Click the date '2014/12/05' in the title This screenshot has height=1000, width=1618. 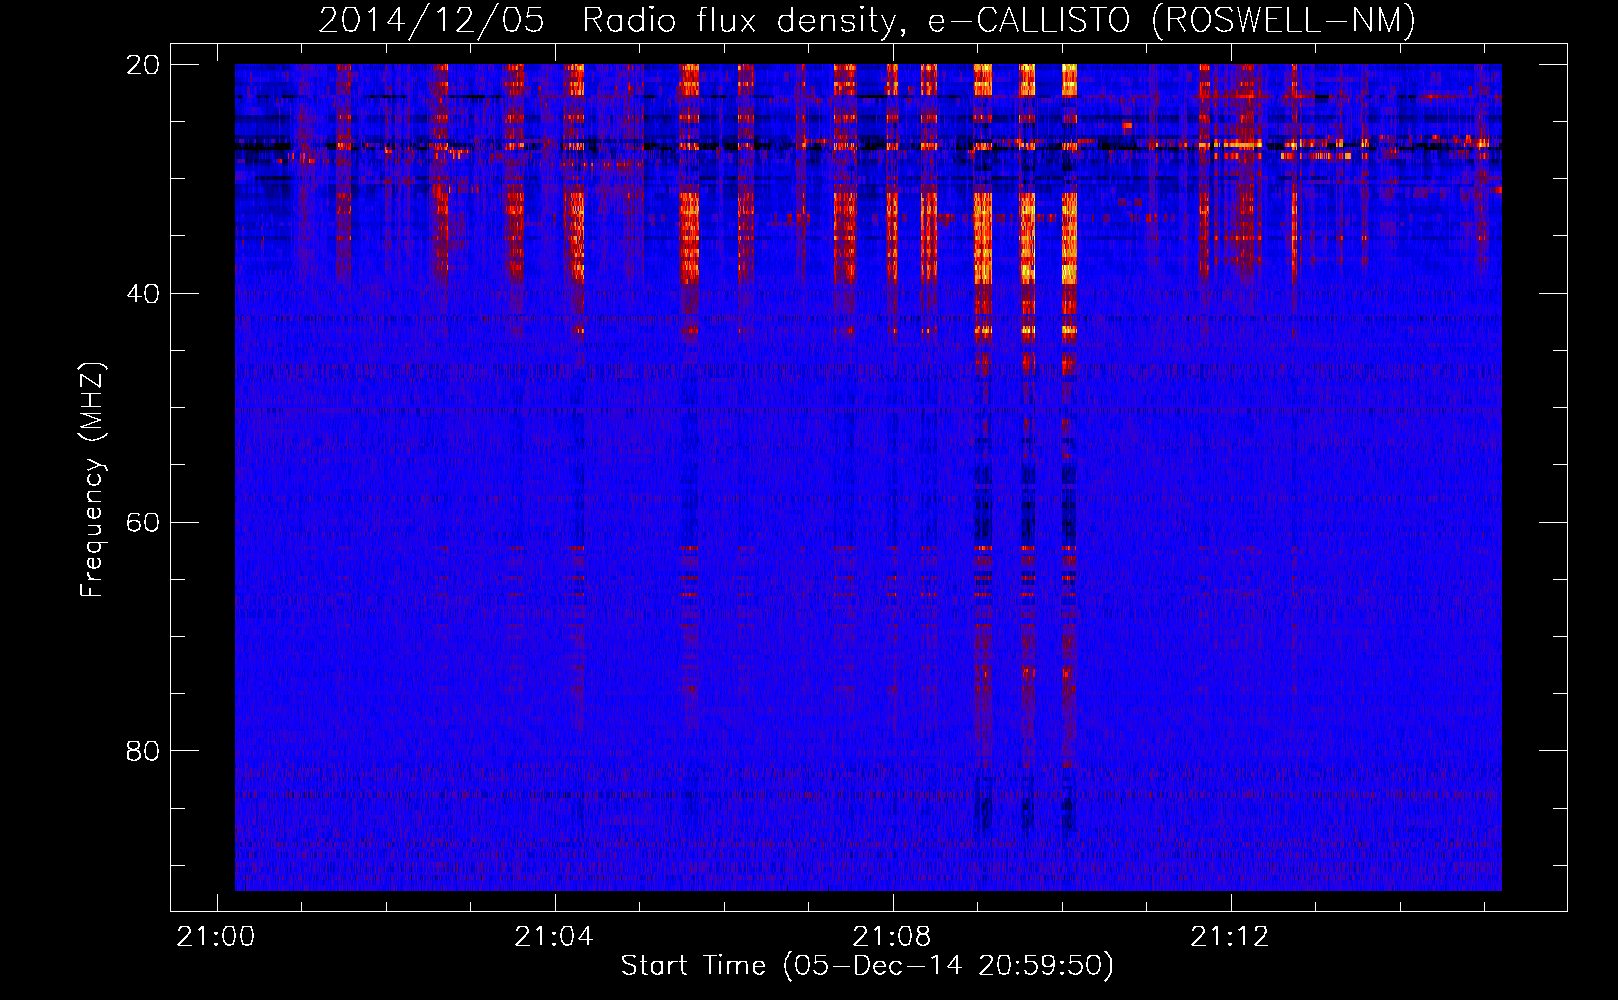(431, 20)
